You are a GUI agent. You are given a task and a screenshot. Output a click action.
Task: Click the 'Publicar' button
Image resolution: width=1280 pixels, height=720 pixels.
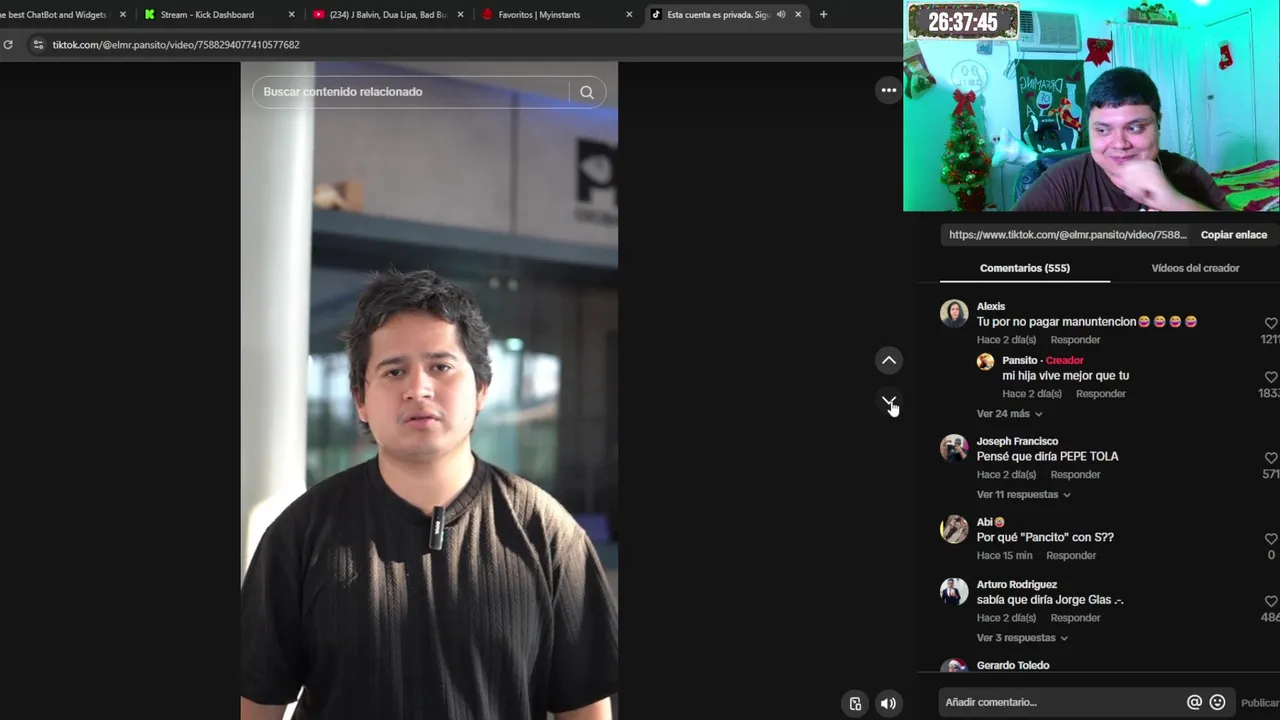pyautogui.click(x=1260, y=703)
